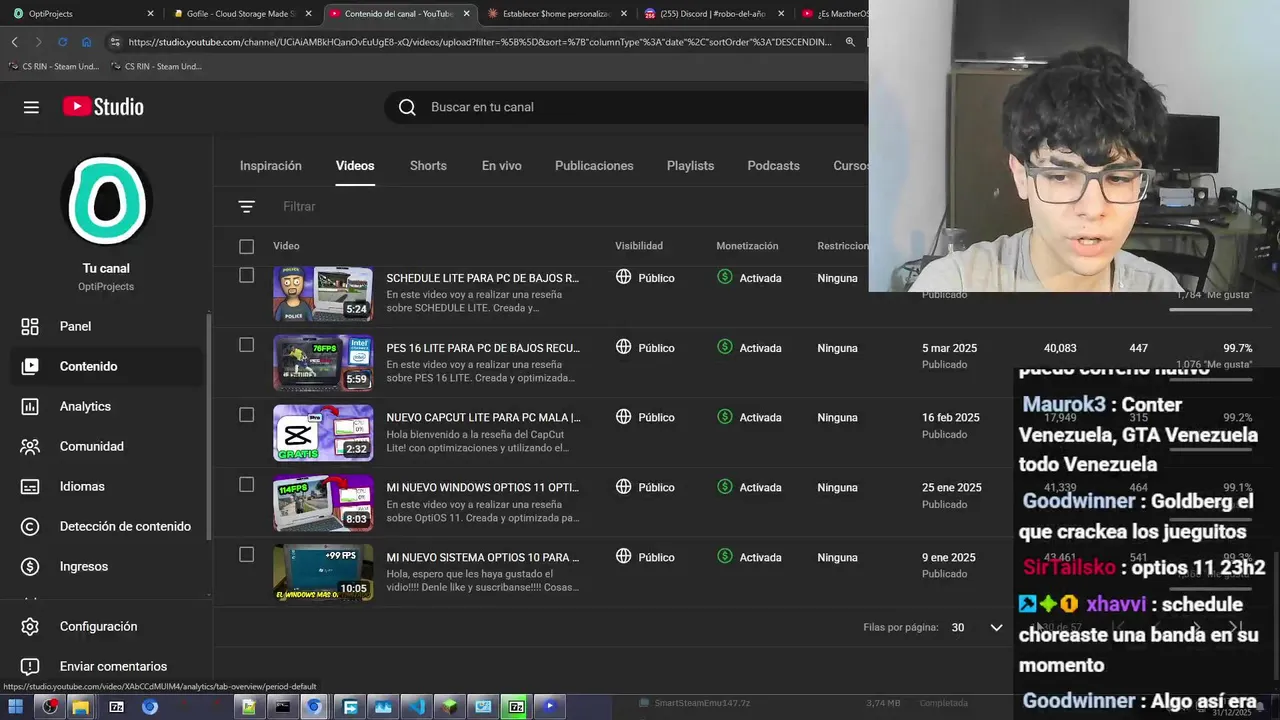Viewport: 1280px width, 720px height.
Task: Switch to the Inspiración tab
Action: coord(270,166)
